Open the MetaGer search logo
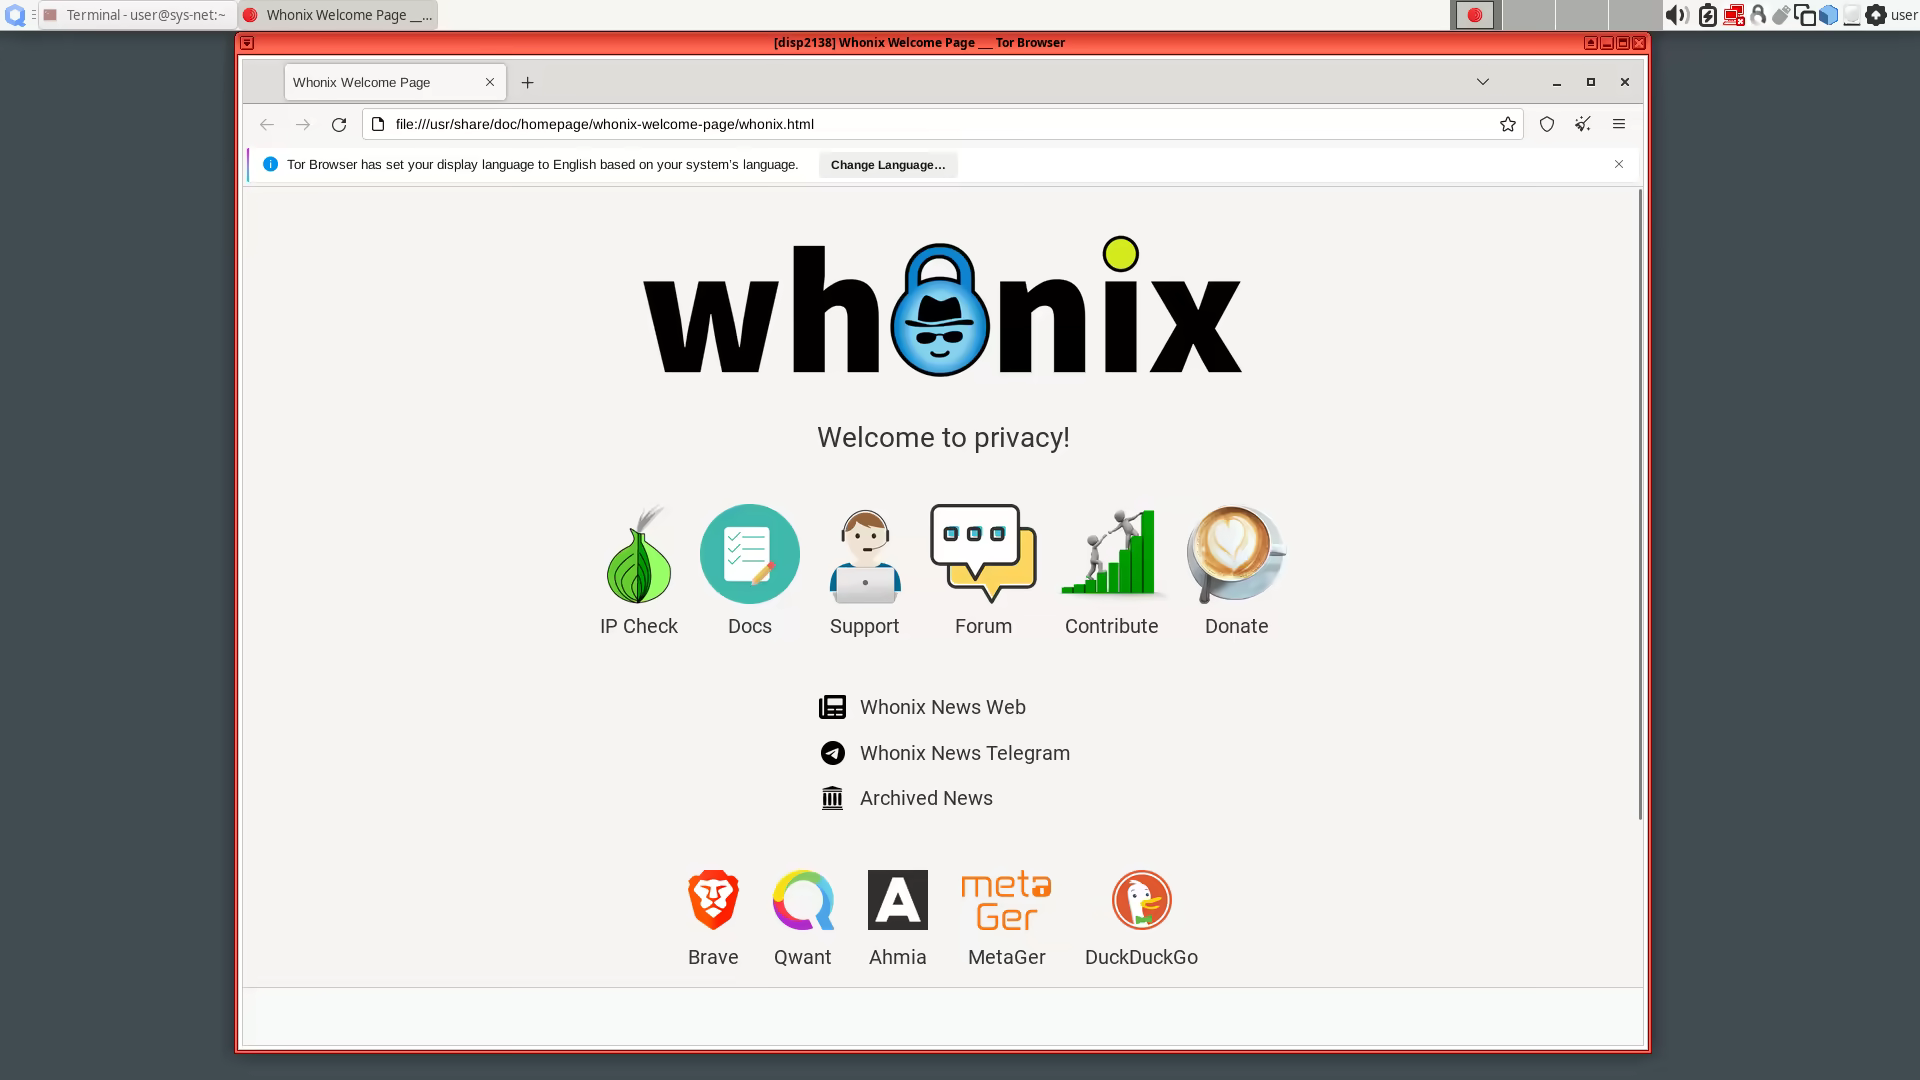 pos(1006,900)
